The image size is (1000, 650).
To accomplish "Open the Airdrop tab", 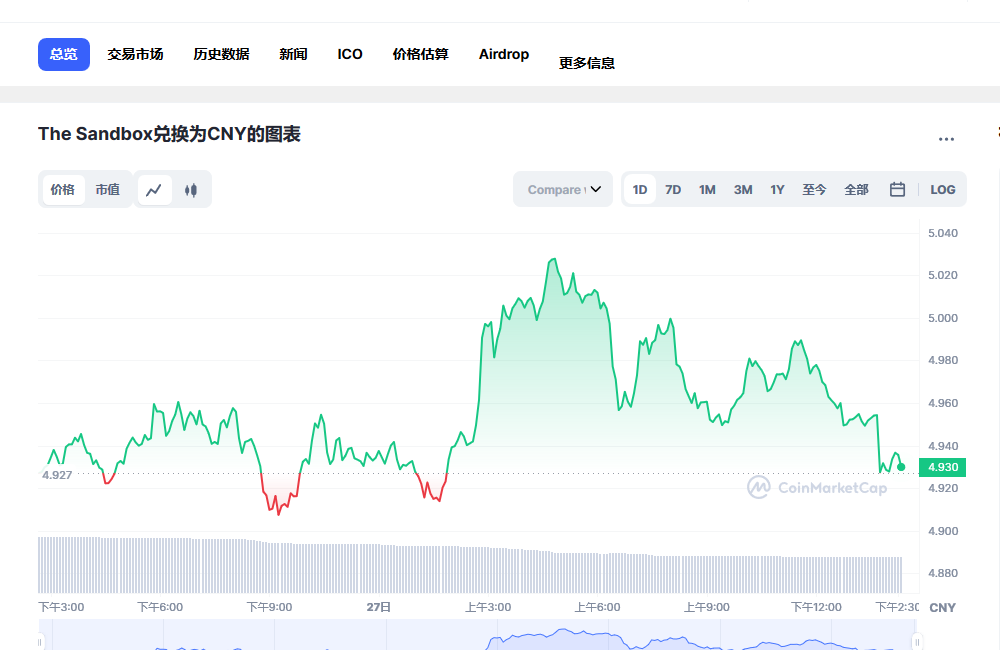I will [x=504, y=54].
